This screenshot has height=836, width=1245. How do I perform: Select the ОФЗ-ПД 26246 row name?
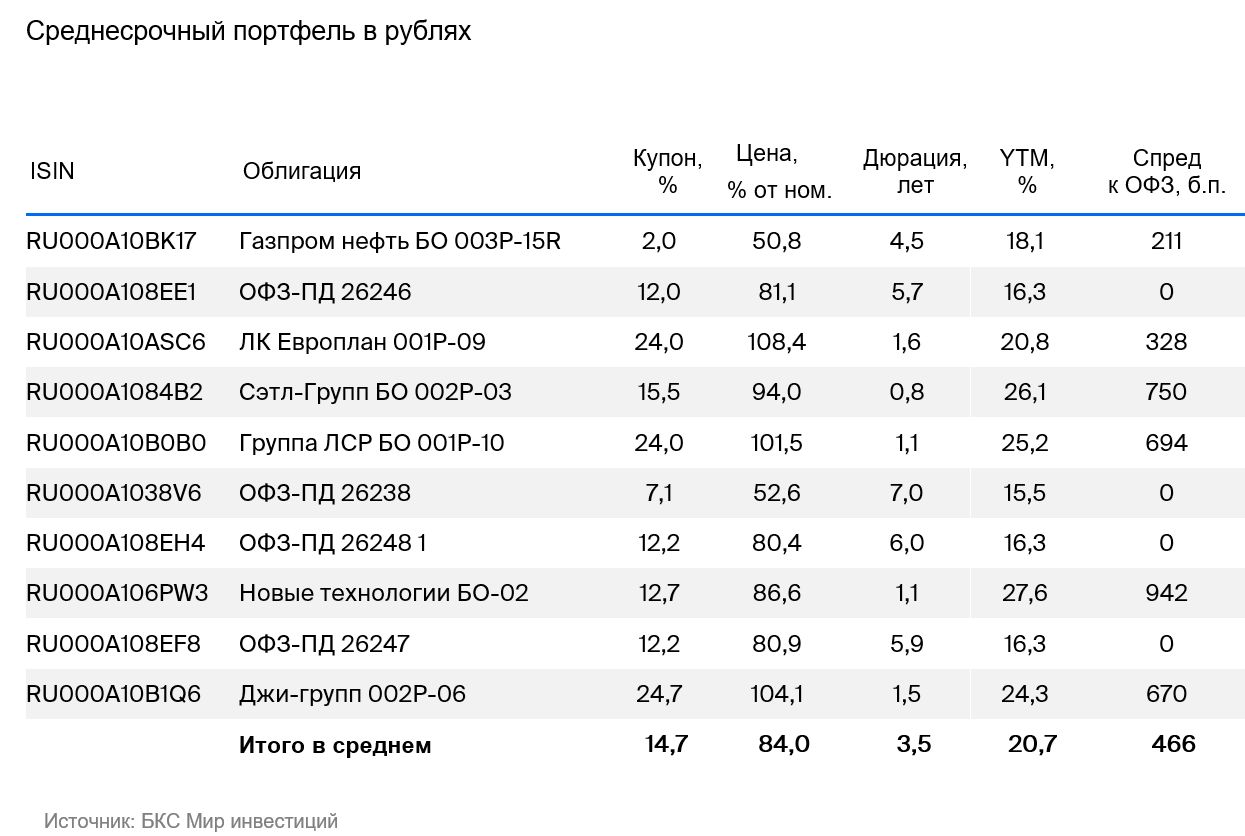(x=325, y=292)
